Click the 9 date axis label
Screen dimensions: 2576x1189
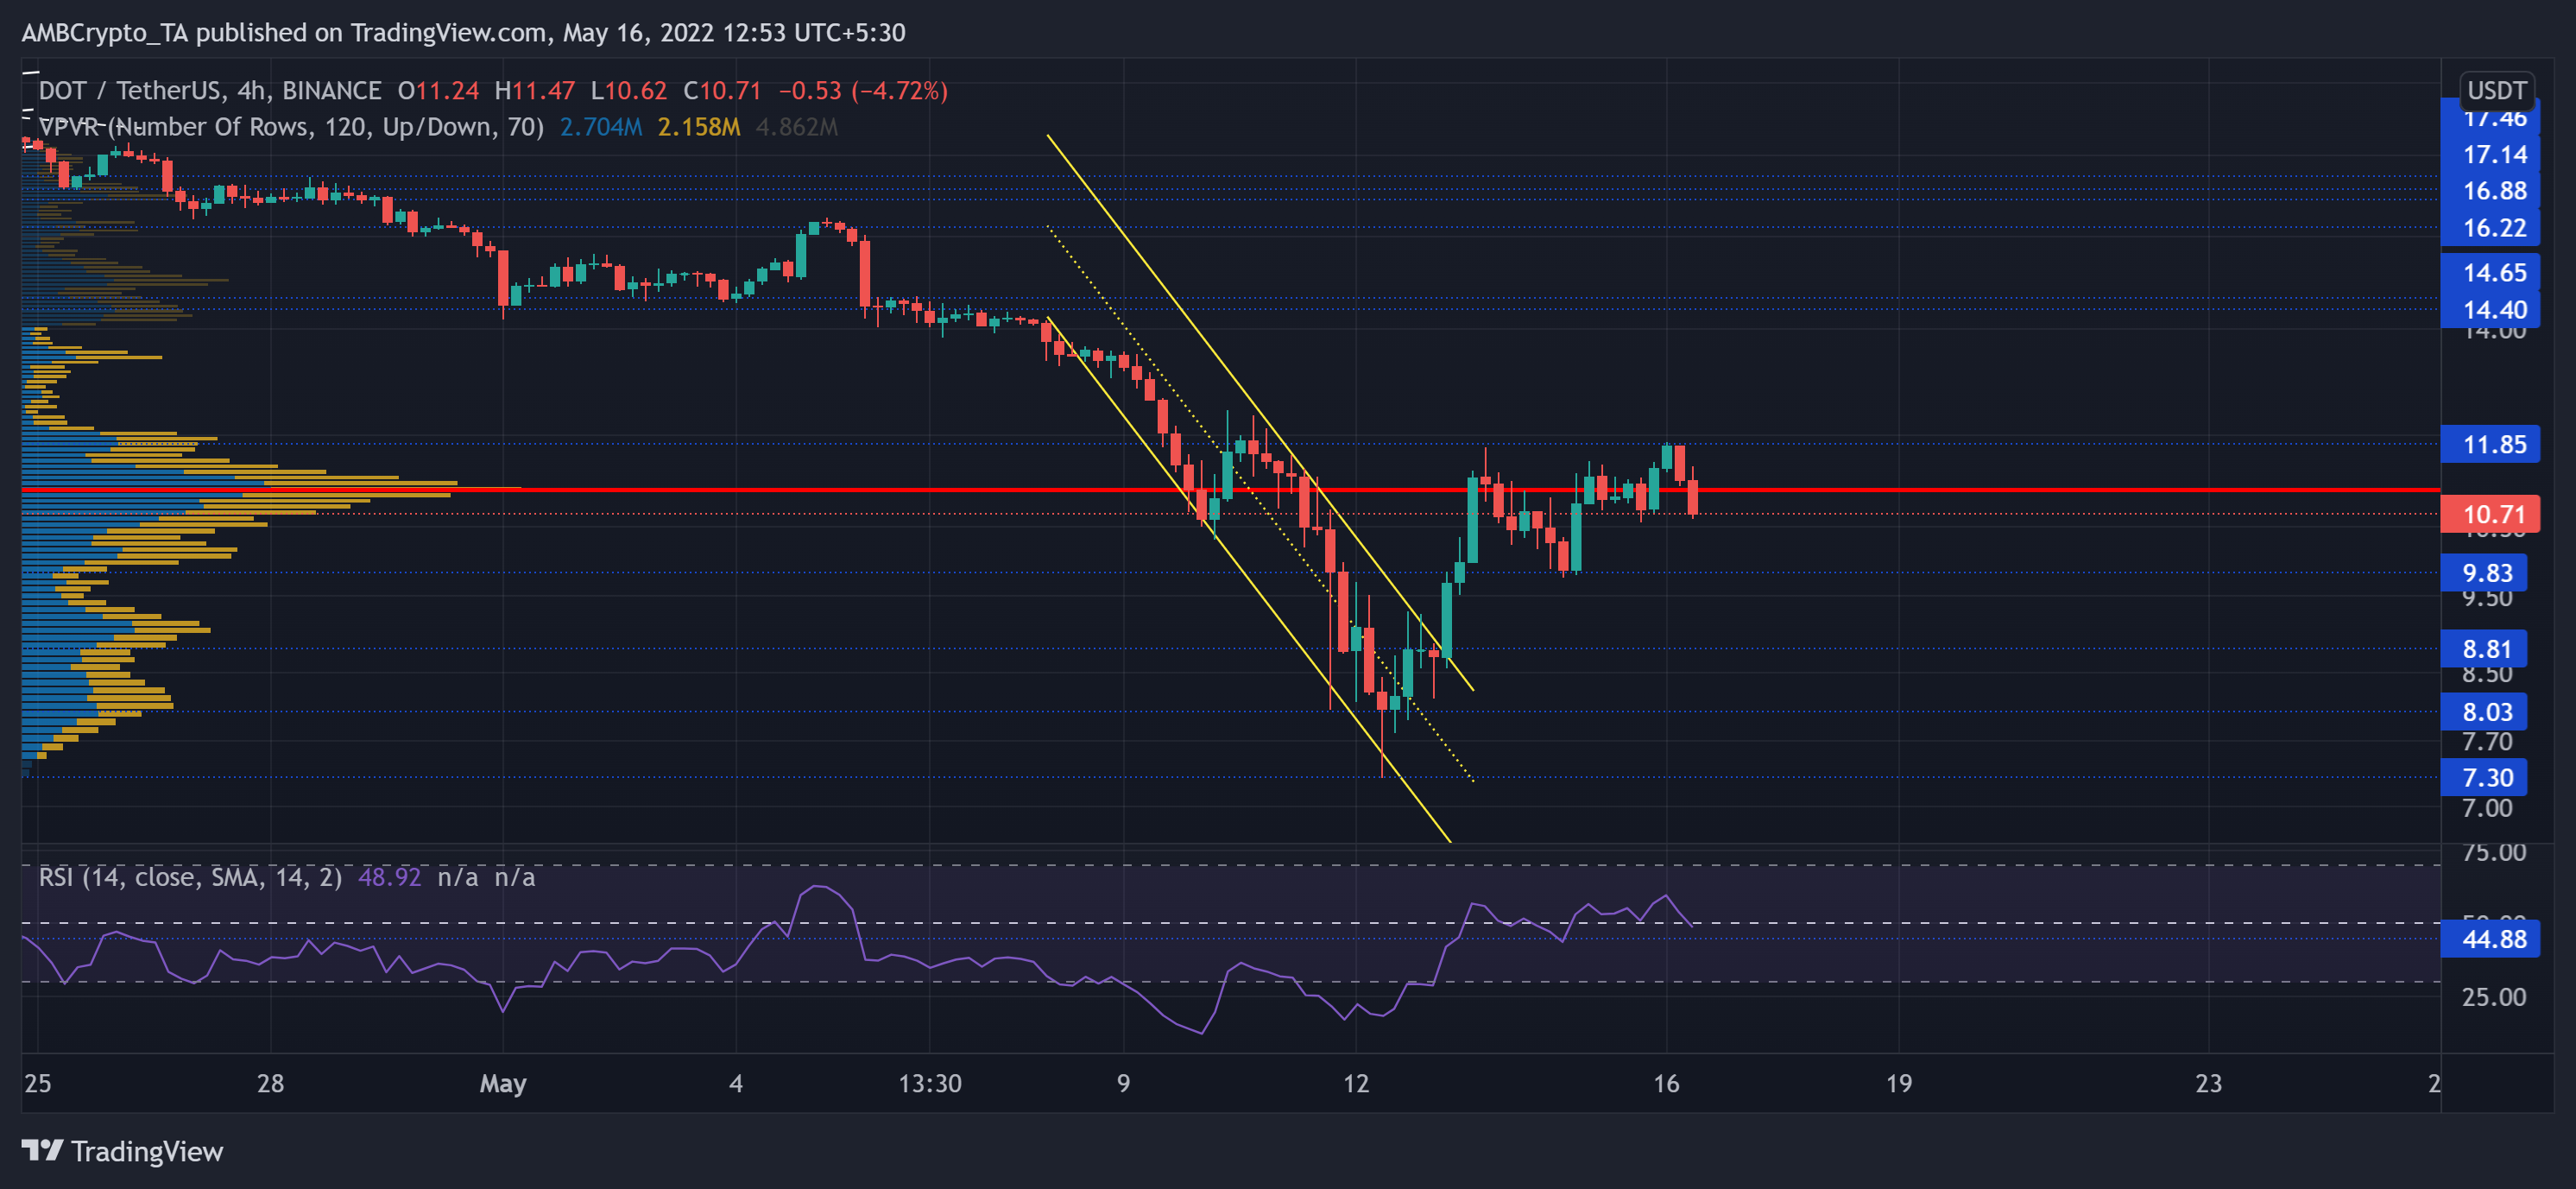click(x=1123, y=1083)
